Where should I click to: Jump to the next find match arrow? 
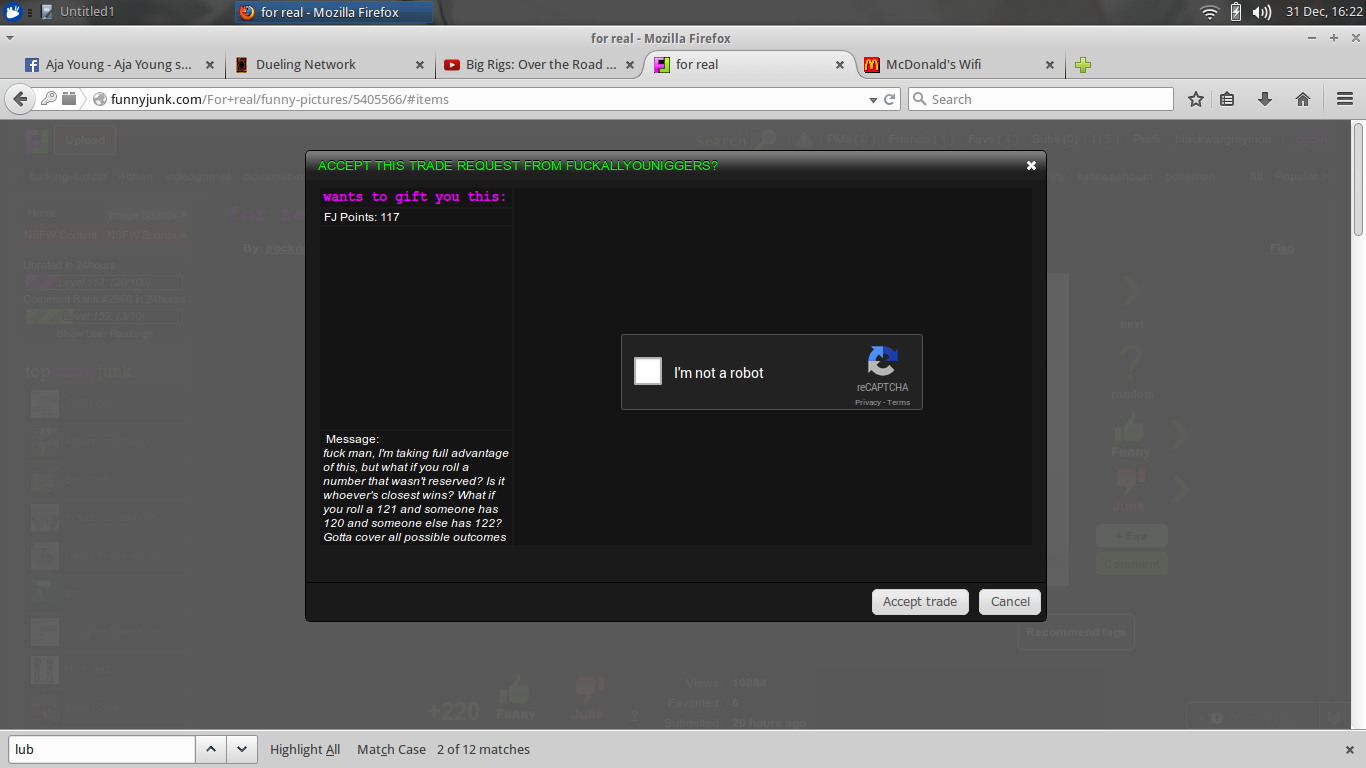241,749
